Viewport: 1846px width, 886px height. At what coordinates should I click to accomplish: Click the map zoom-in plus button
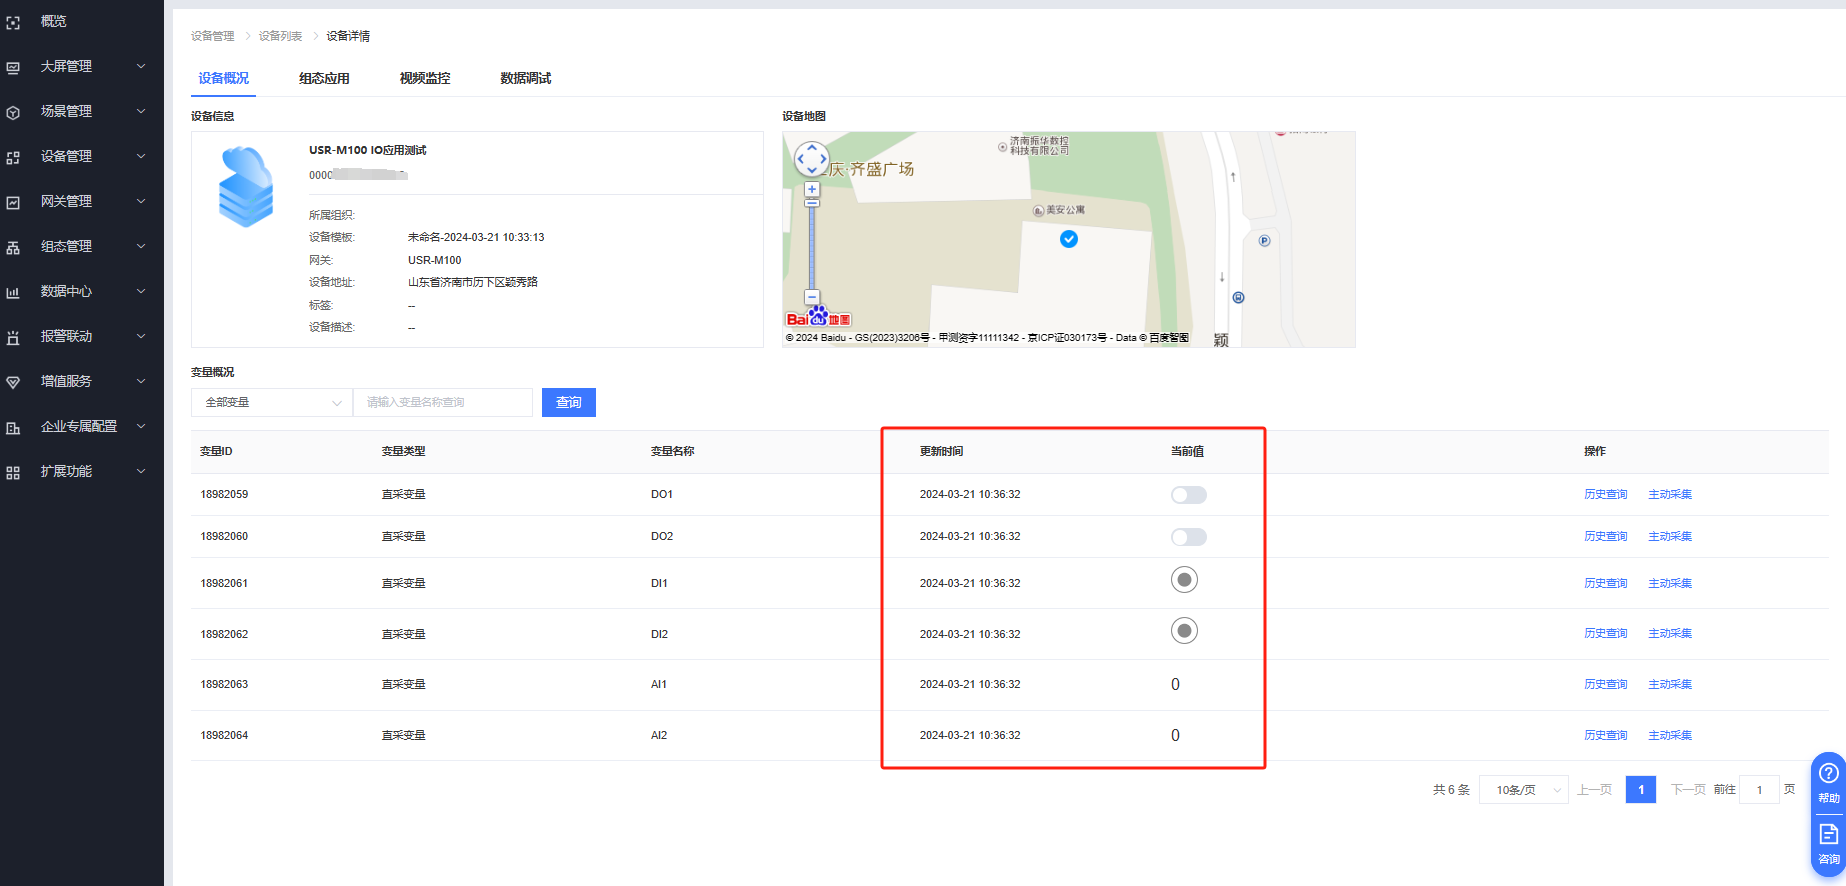(x=812, y=189)
